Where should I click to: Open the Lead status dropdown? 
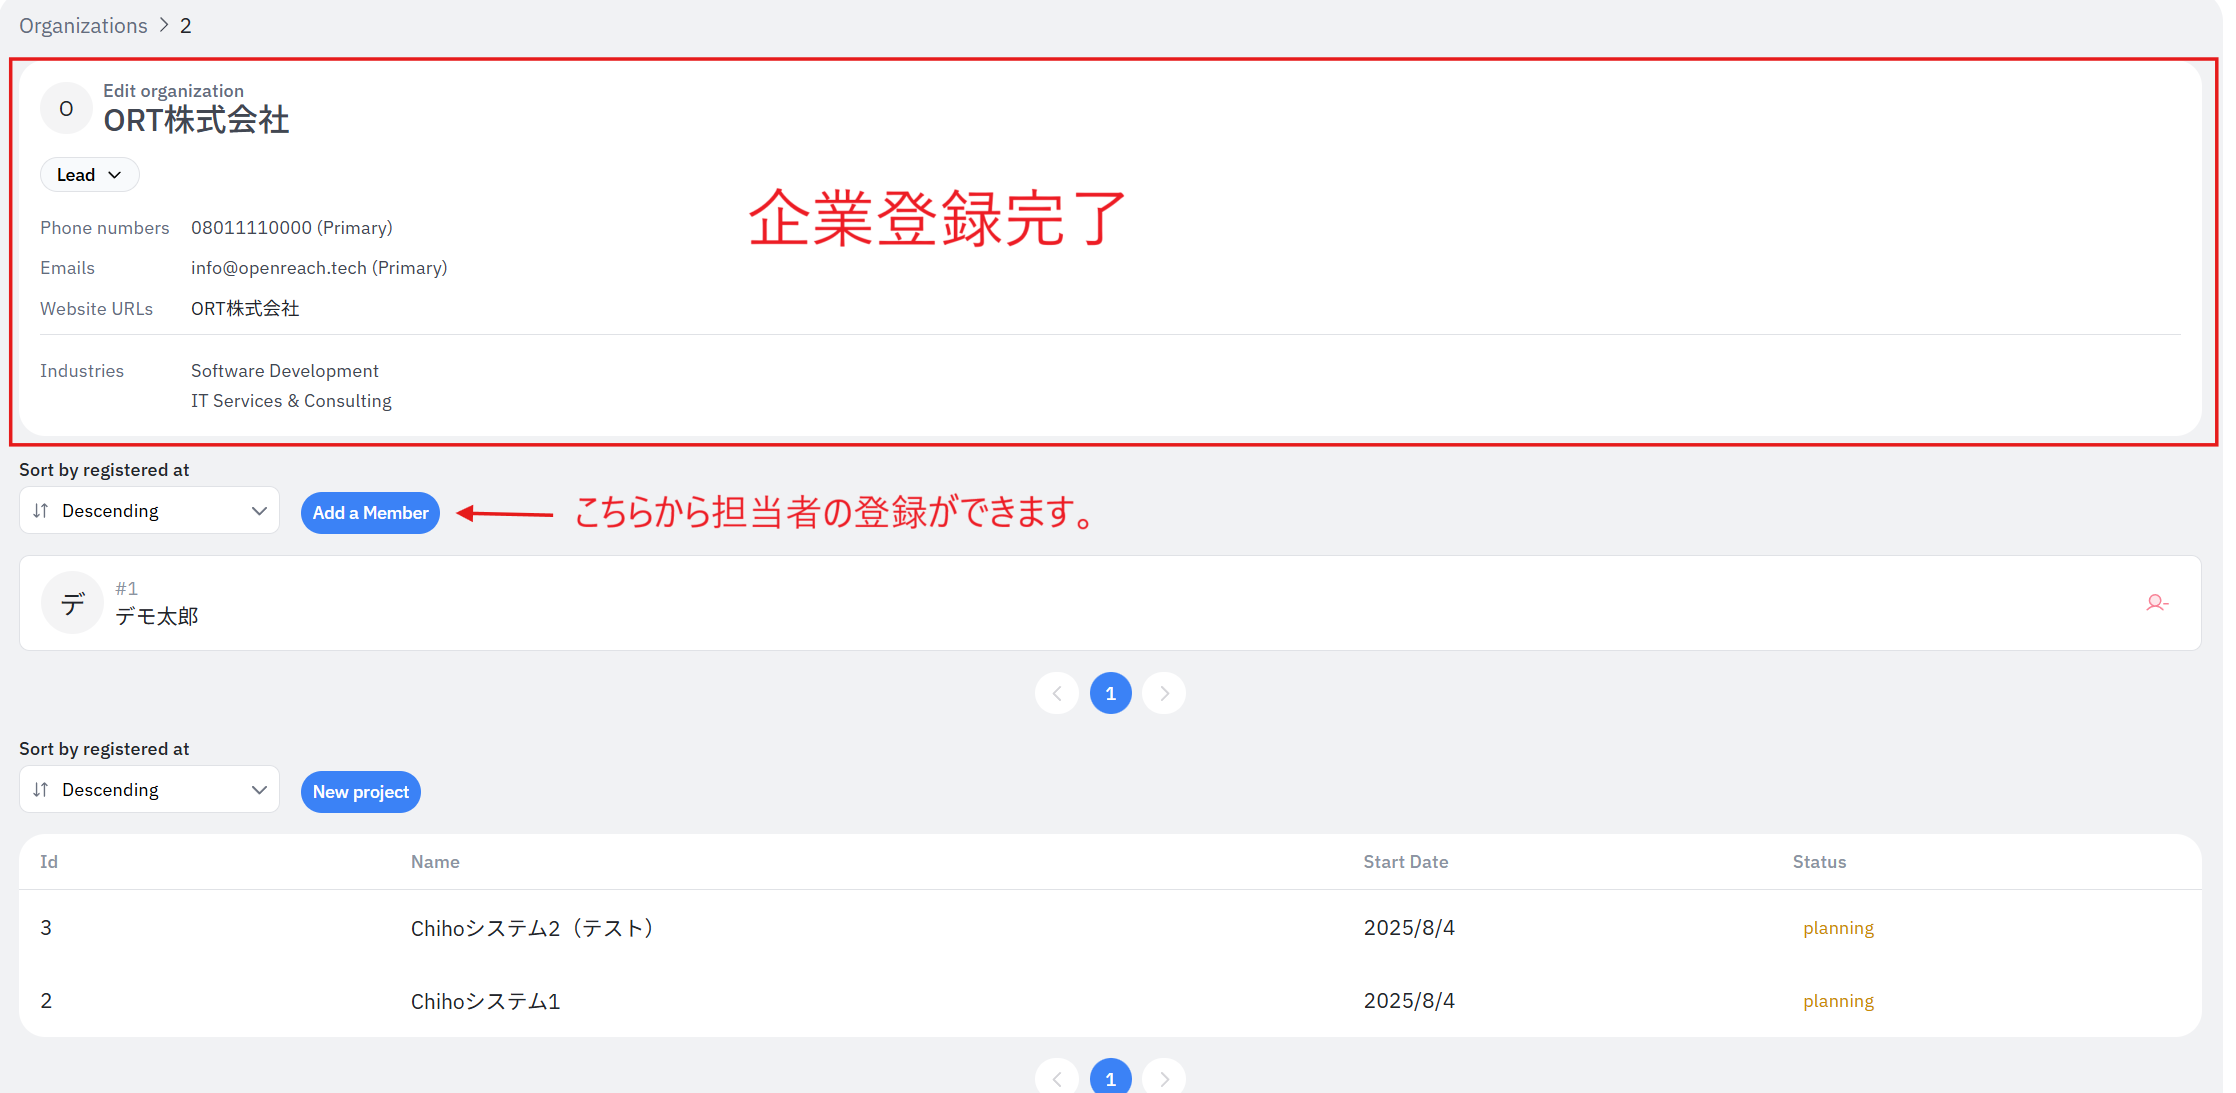pos(89,175)
